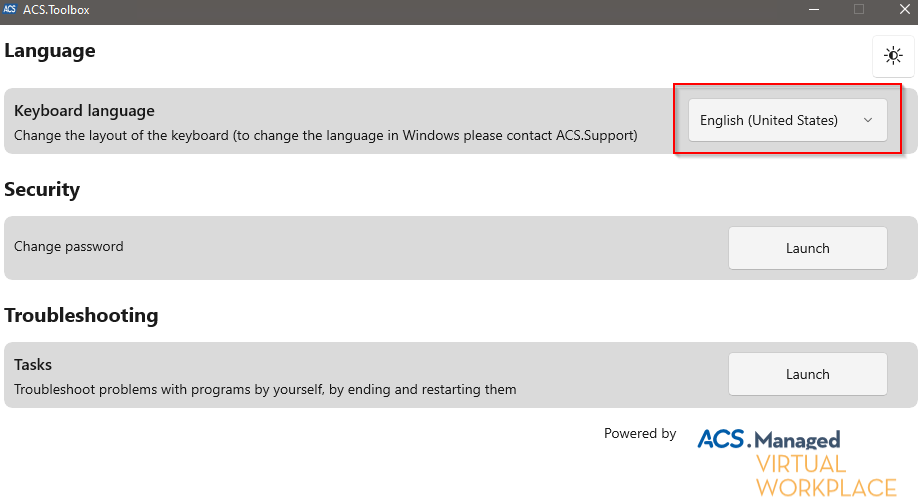Click the ACS.Managed Virtual Workplace logo
Viewport: 918px width, 503px height.
click(796, 460)
